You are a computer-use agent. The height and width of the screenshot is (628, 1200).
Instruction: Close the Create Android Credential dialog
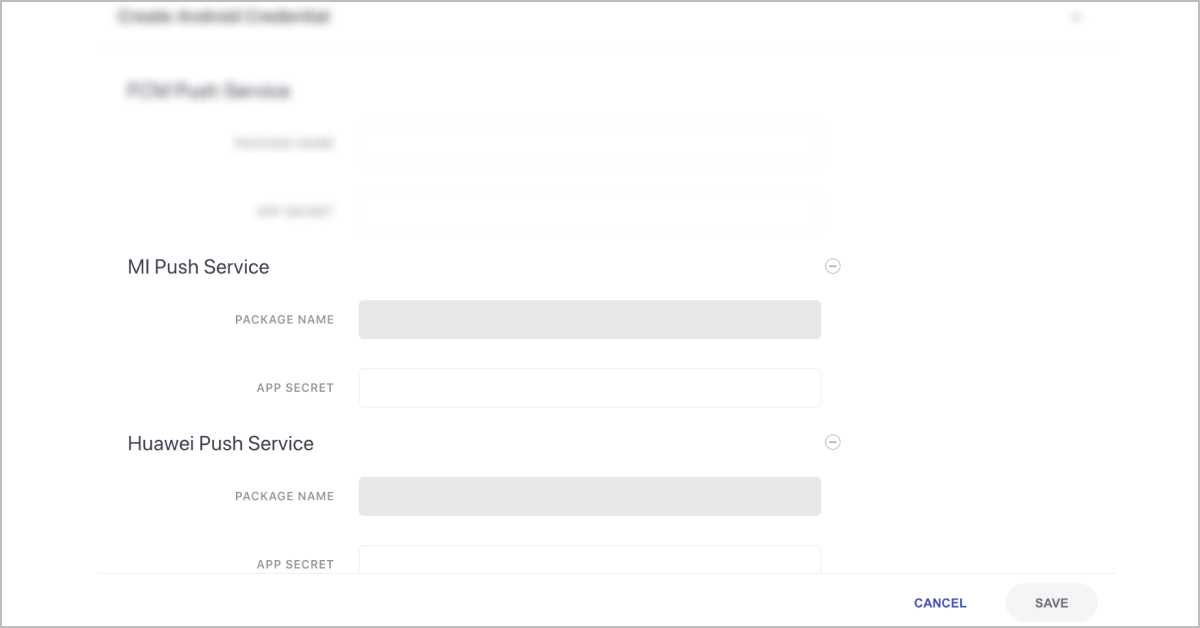1076,17
